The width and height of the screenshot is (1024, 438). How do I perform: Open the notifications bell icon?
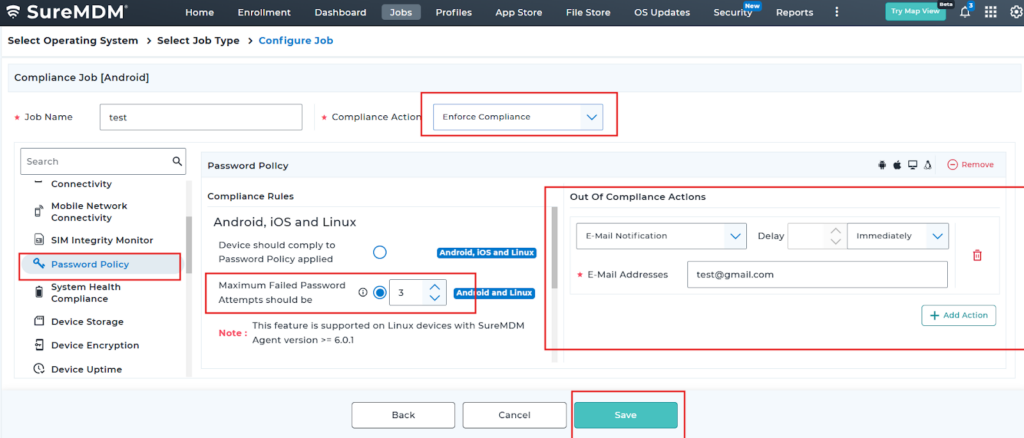tap(965, 12)
